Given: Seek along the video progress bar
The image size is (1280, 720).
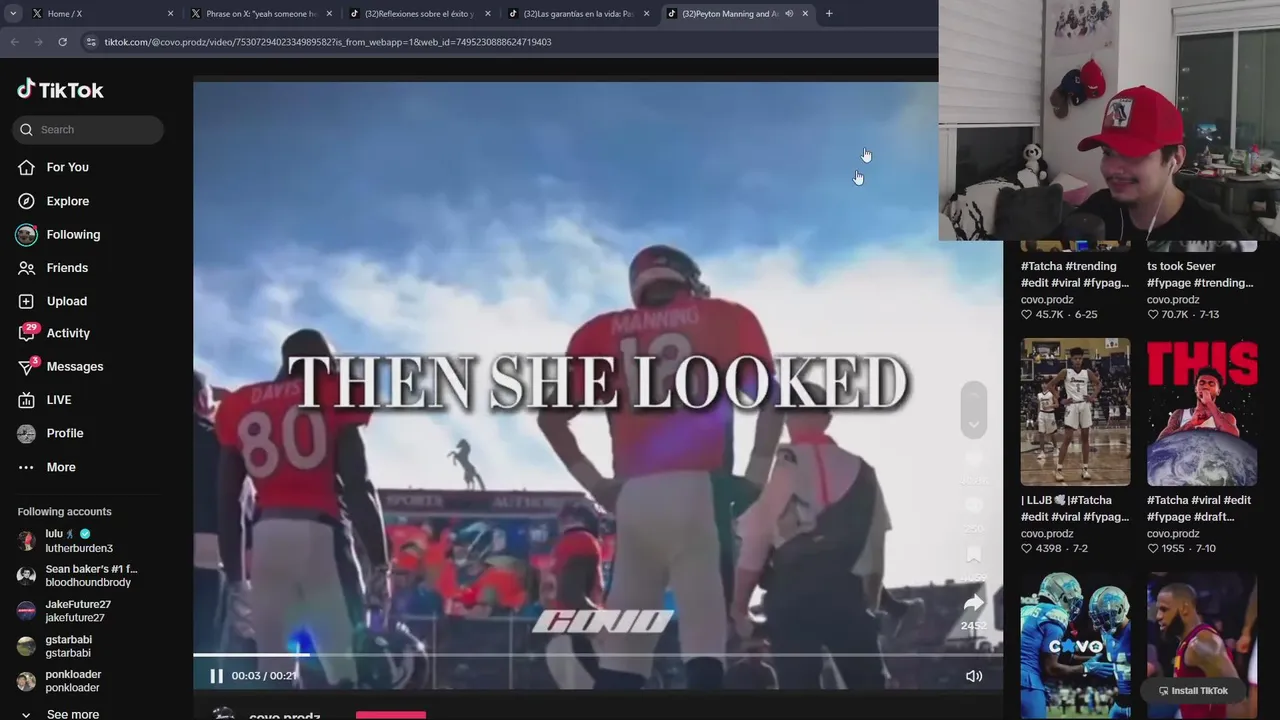Looking at the screenshot, I should click(x=598, y=655).
